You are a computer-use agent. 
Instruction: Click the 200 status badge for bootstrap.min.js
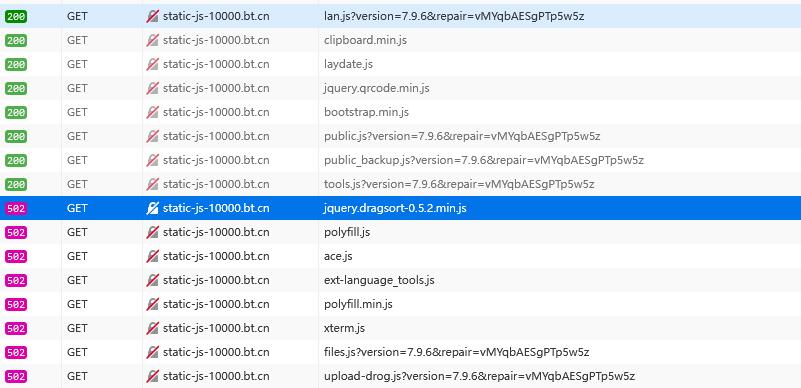tap(16, 112)
